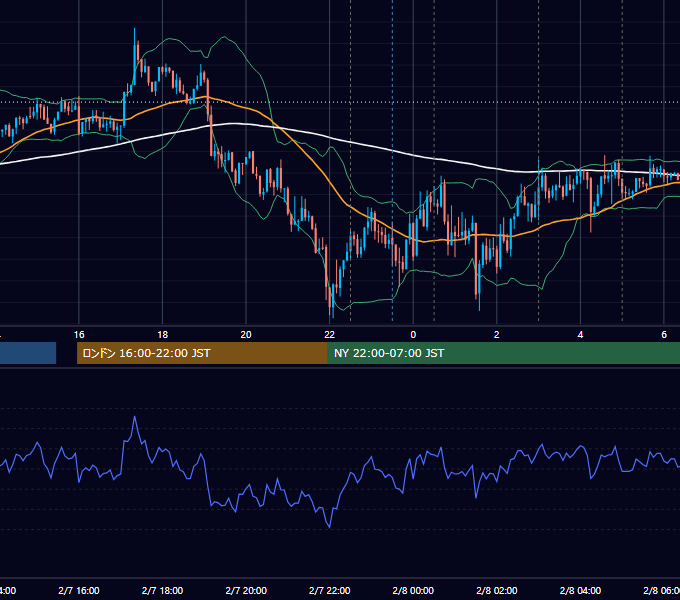Click the 4 hour label on price chart axis

(580, 335)
